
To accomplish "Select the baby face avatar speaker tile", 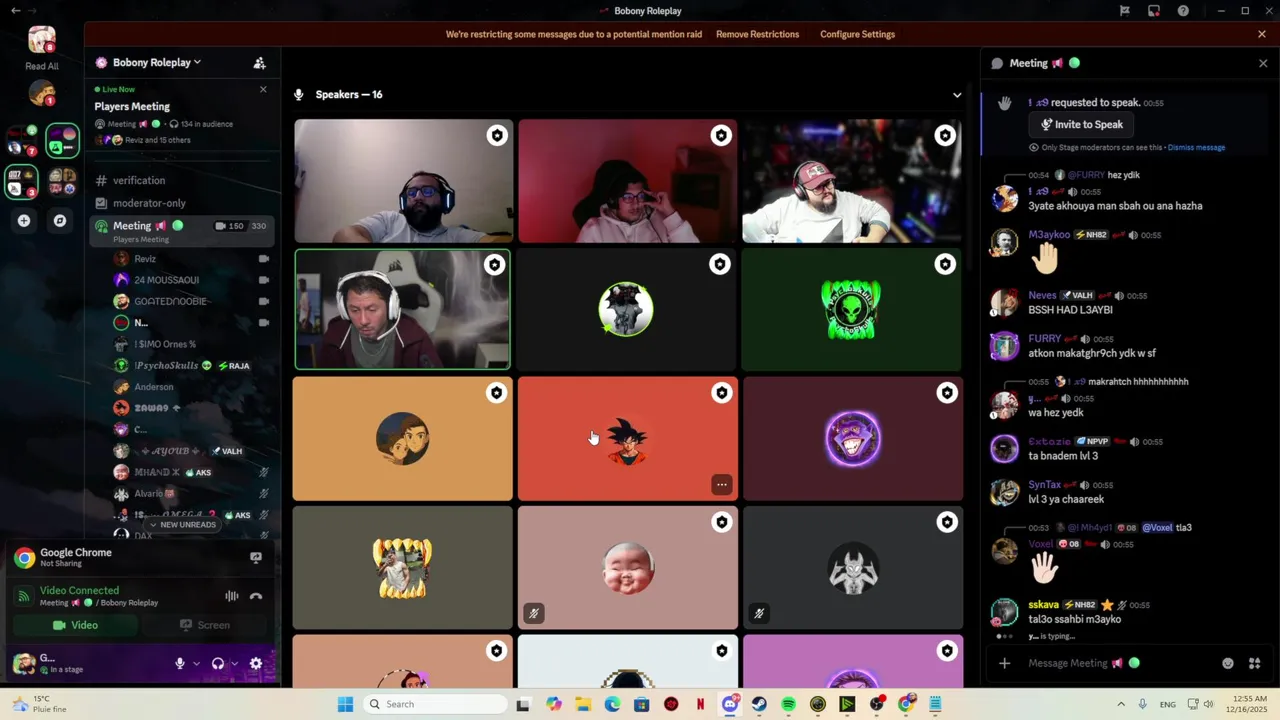I will [628, 568].
